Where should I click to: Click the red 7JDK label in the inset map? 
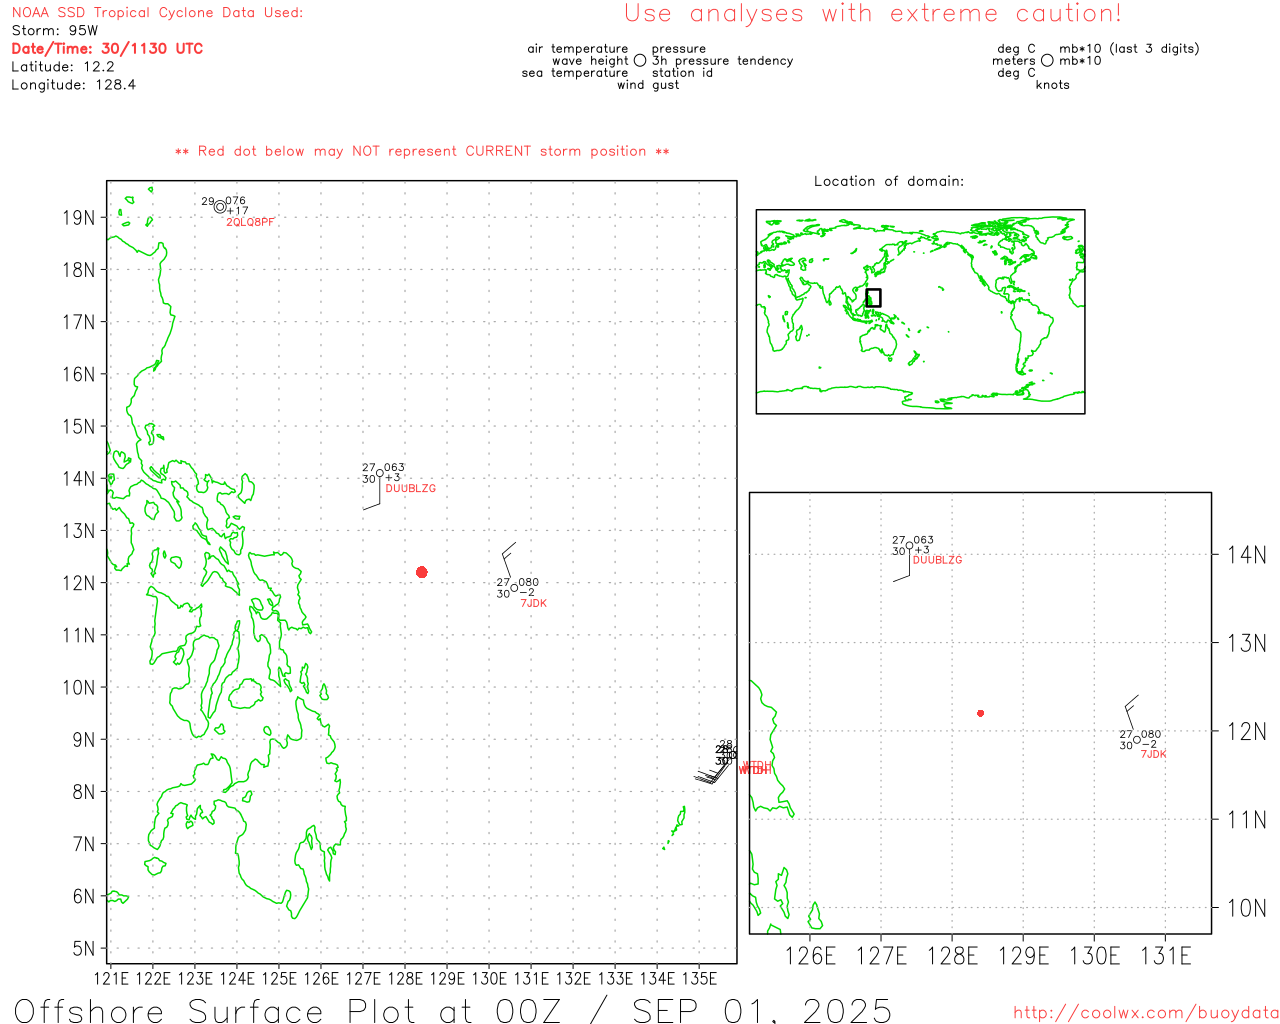[1154, 754]
